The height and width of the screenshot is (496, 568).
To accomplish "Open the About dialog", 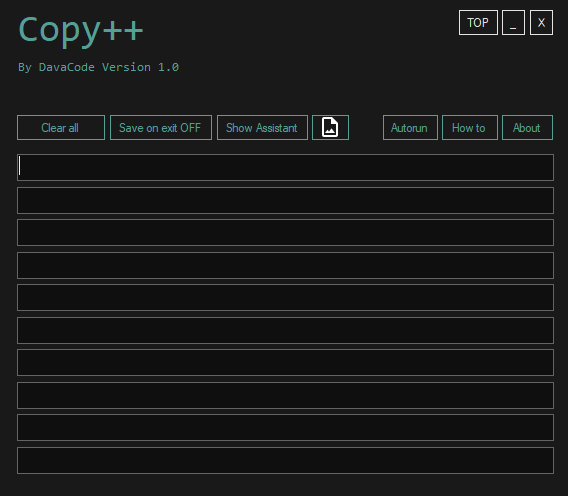I will [x=527, y=128].
